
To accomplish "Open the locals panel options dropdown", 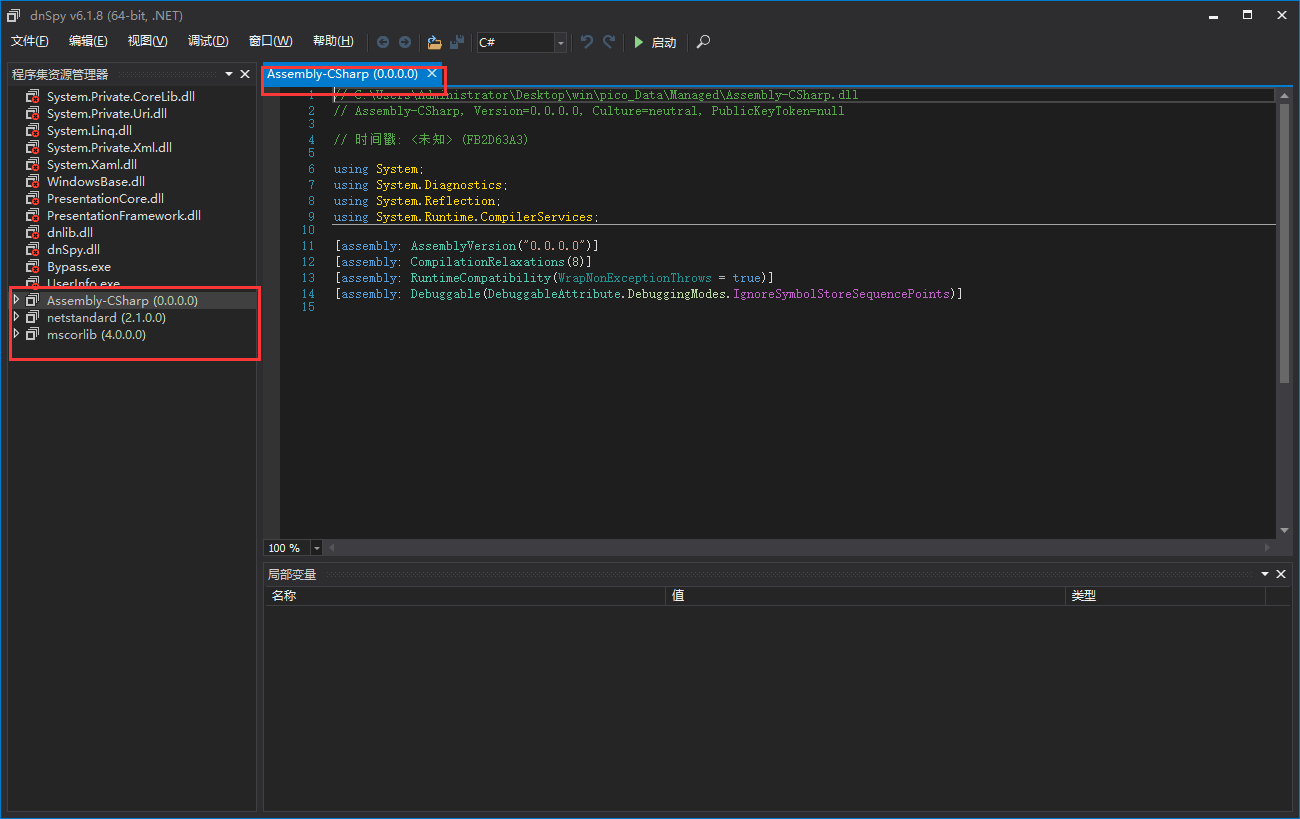I will coord(1265,574).
